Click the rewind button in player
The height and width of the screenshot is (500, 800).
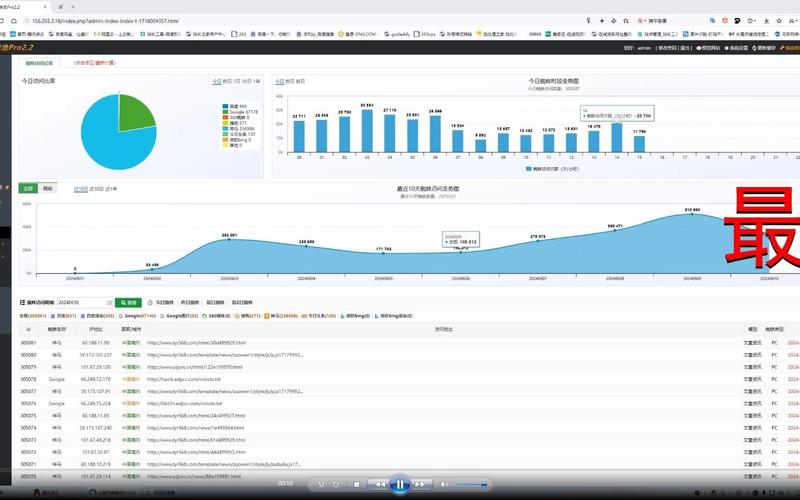click(x=379, y=484)
